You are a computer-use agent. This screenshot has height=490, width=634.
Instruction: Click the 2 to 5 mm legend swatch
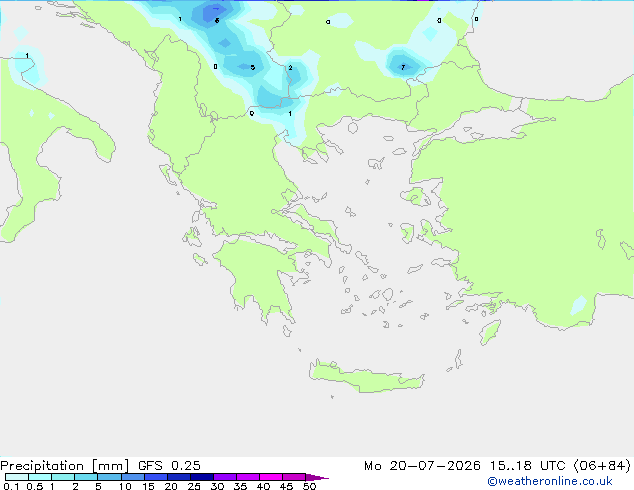pyautogui.click(x=86, y=477)
